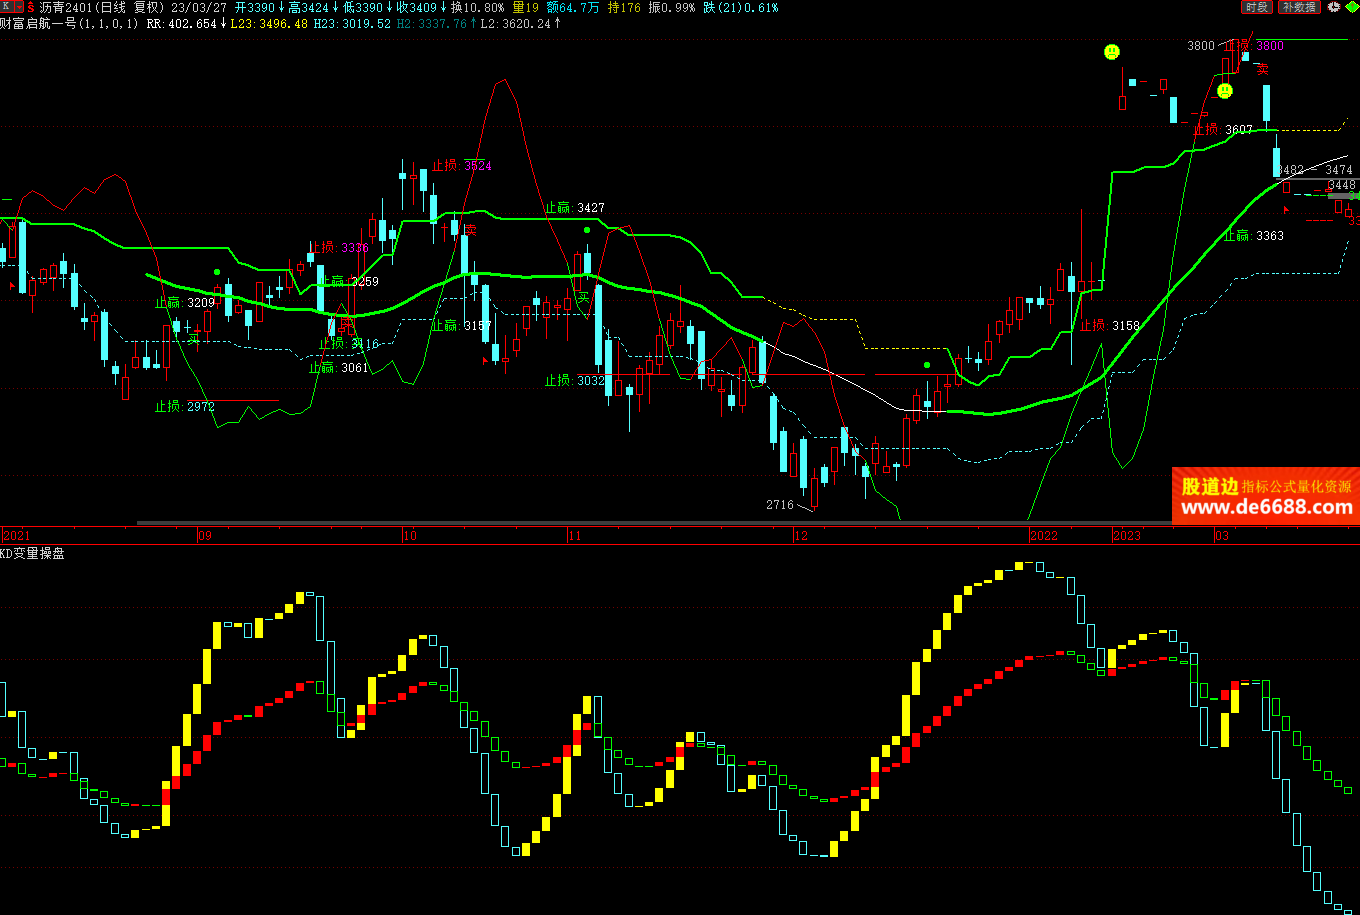Click the K chart-type icon at top left

point(5,7)
